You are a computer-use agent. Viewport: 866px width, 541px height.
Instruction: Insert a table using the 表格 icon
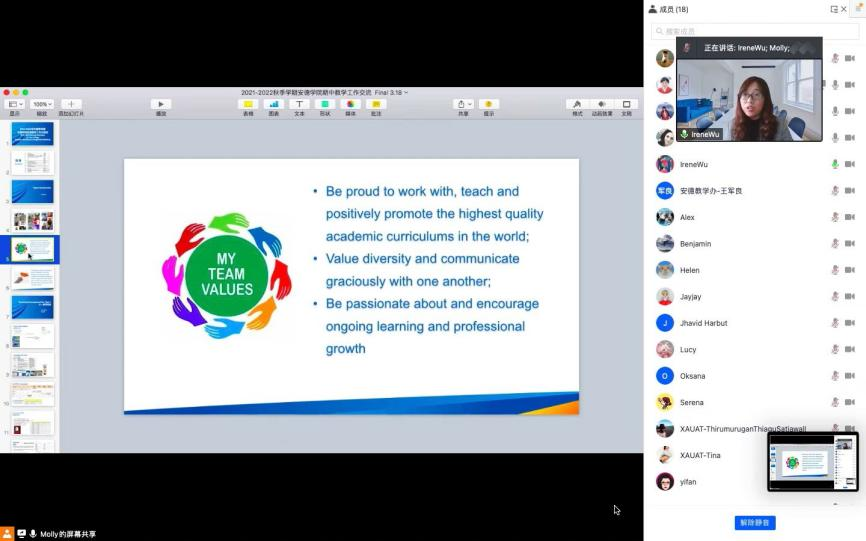tap(248, 104)
